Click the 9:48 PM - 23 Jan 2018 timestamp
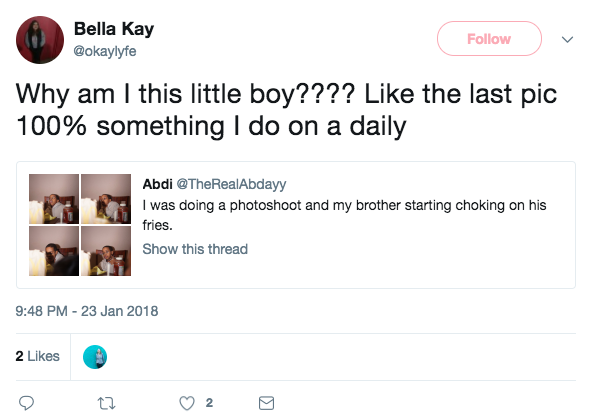 88,311
